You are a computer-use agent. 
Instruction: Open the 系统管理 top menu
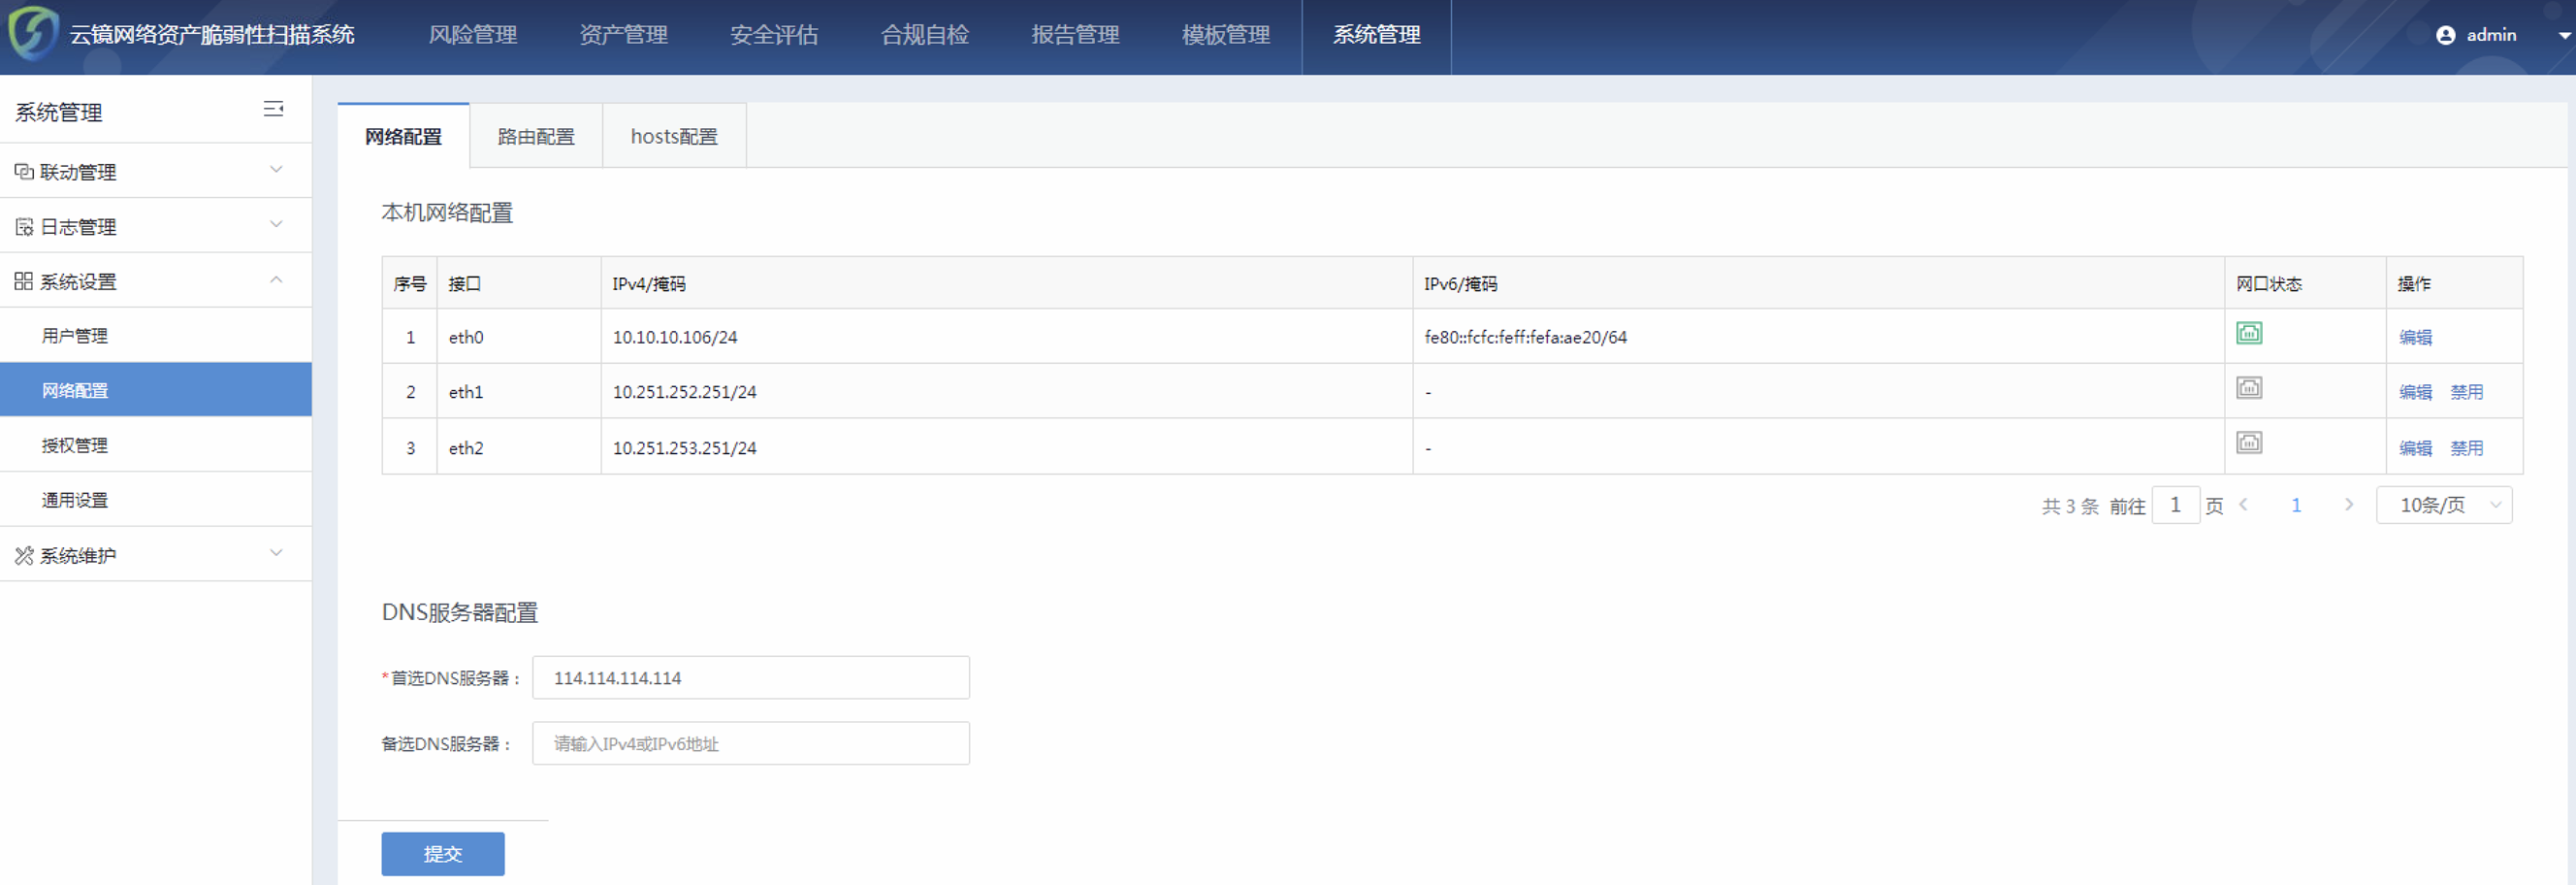[1377, 35]
